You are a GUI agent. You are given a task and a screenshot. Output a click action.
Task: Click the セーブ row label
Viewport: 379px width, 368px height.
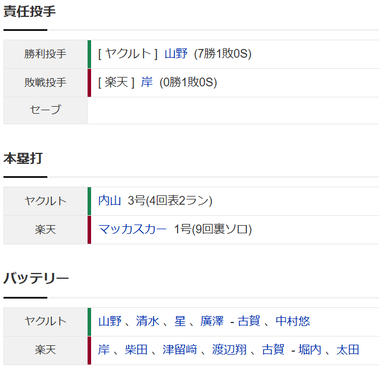point(45,110)
